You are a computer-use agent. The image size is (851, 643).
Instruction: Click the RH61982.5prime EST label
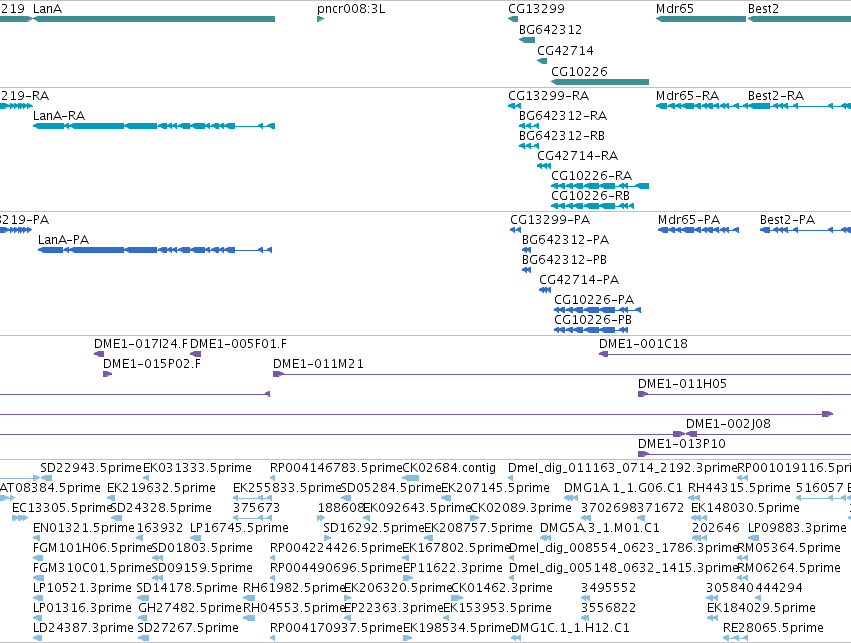pyautogui.click(x=295, y=589)
